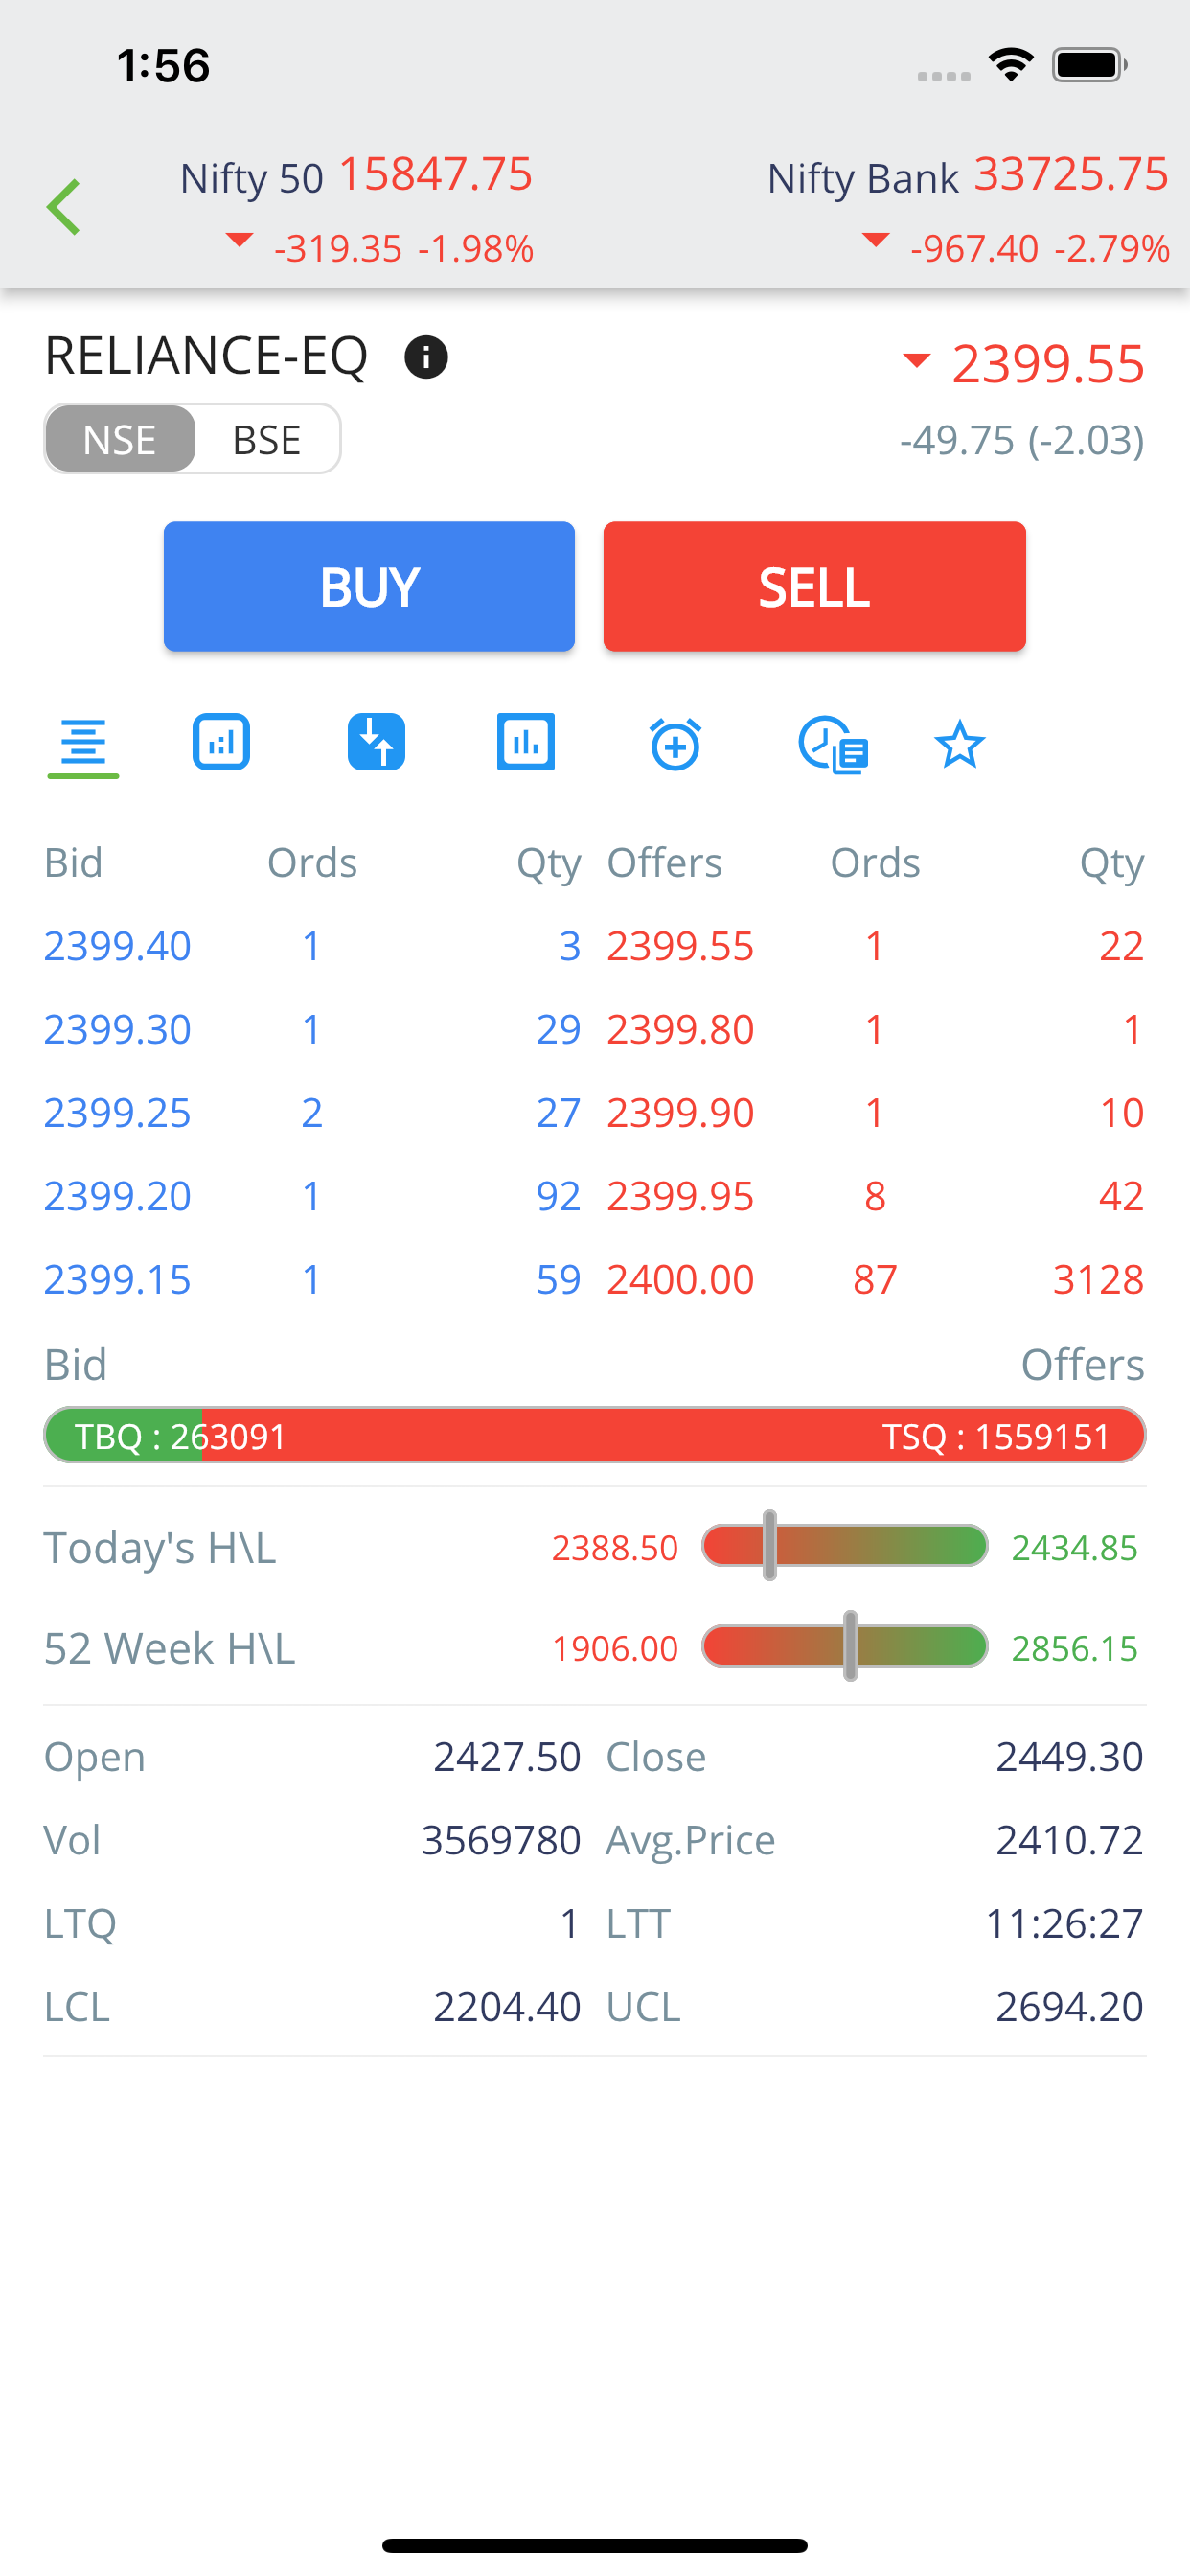The image size is (1190, 2576).
Task: Tap the home indicator bar
Action: click(x=595, y=2545)
